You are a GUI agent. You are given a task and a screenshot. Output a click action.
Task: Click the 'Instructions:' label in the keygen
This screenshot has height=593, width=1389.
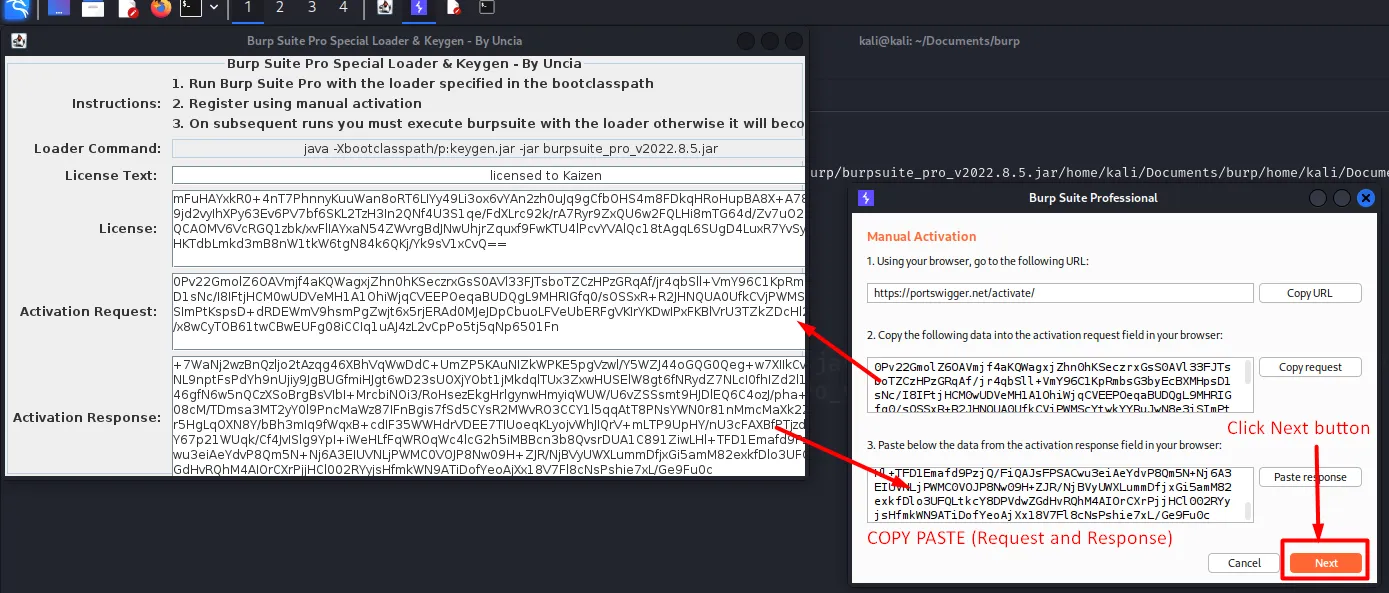pyautogui.click(x=116, y=103)
